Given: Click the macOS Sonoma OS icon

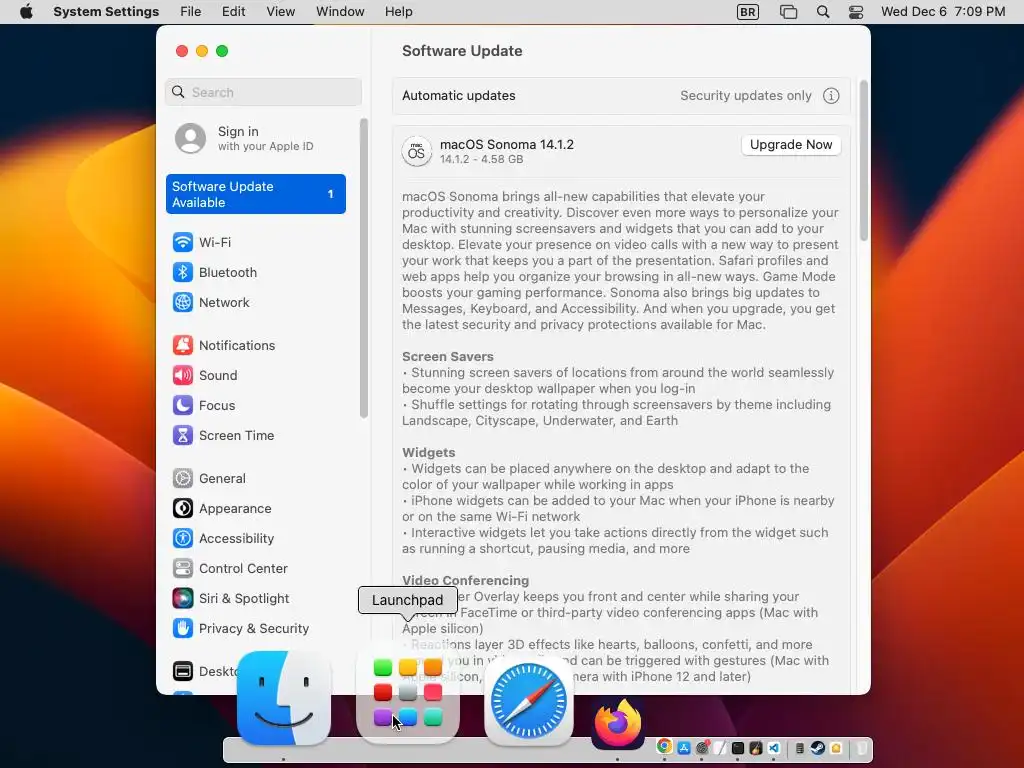Looking at the screenshot, I should click(x=416, y=152).
